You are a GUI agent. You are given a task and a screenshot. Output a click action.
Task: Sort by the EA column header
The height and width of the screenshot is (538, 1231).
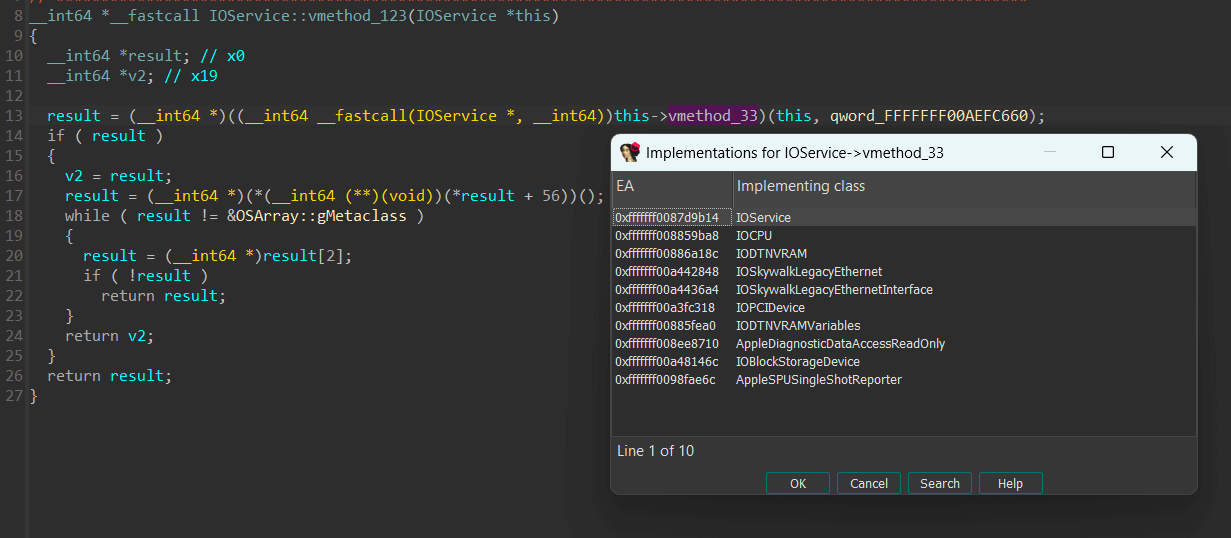click(x=673, y=186)
